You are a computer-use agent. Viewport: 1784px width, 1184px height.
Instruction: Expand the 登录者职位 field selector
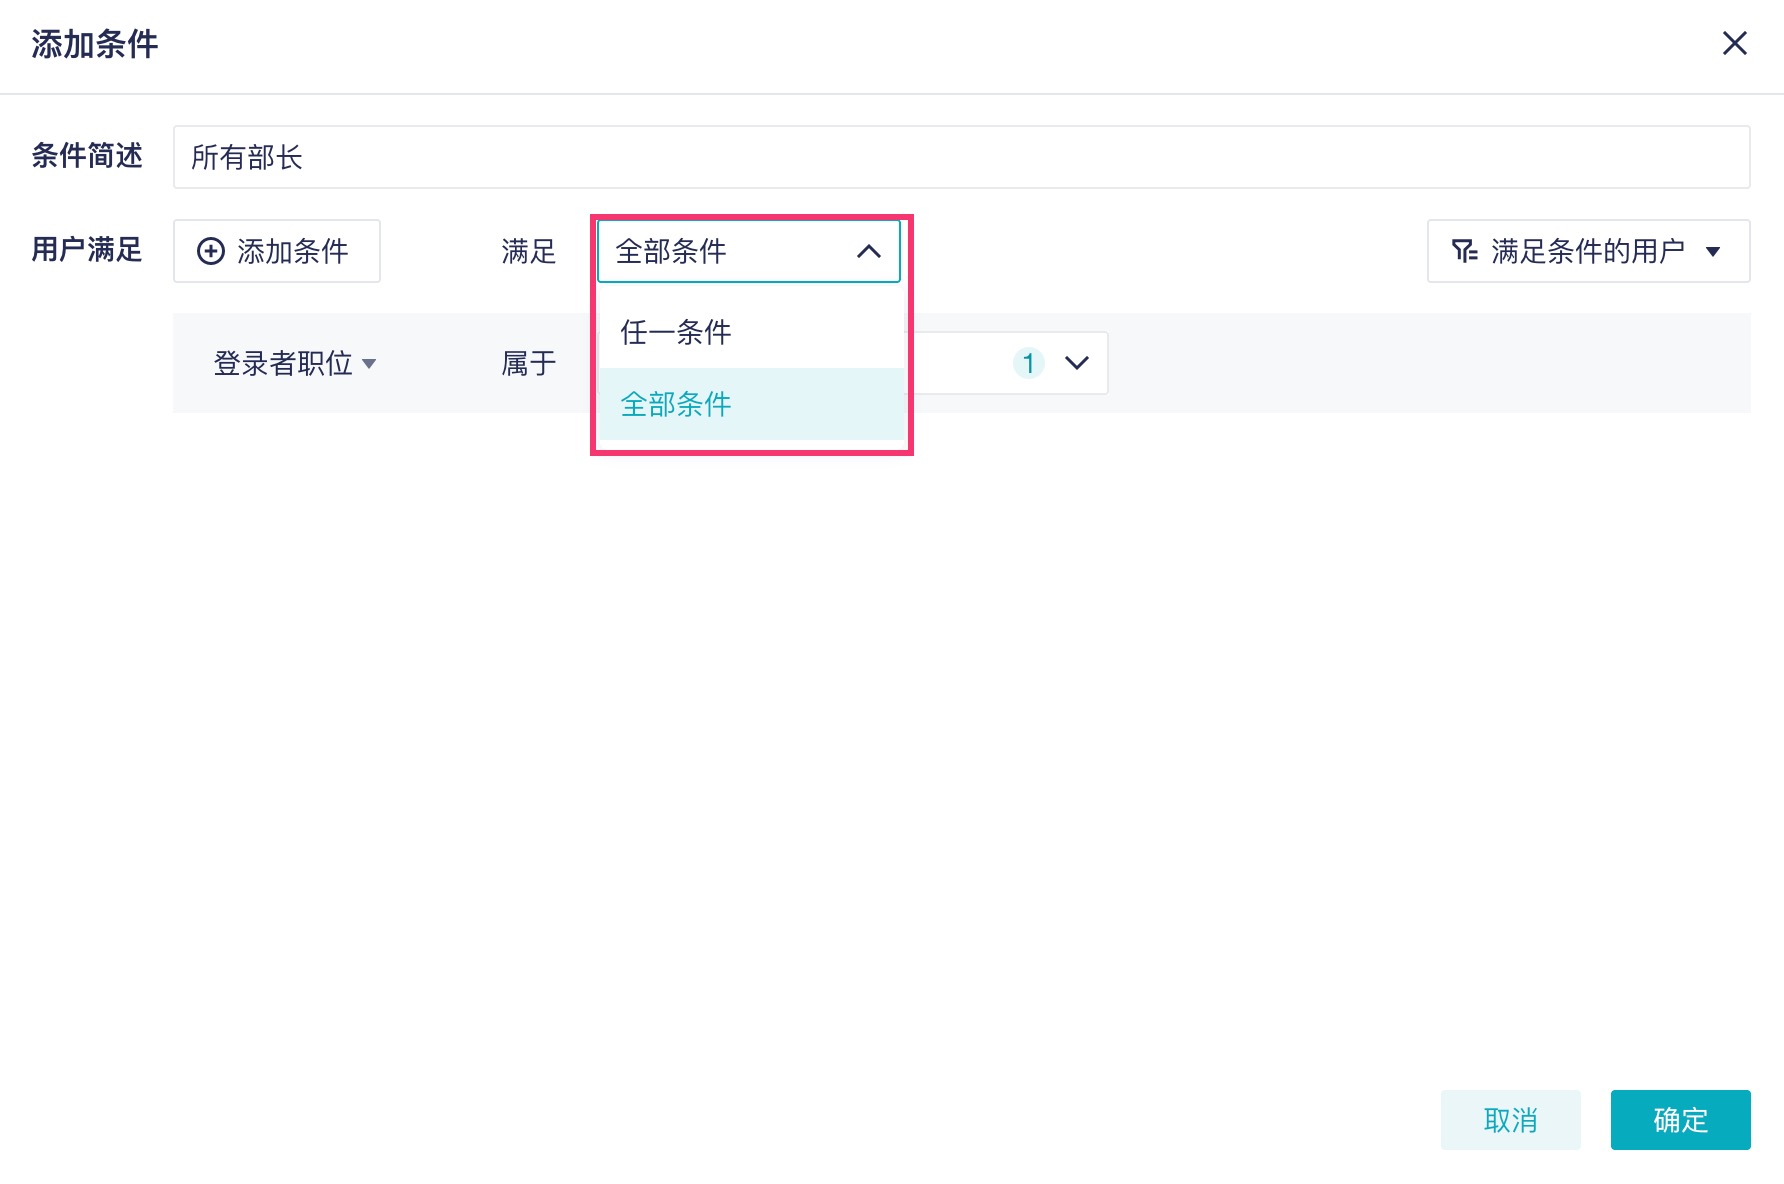pos(284,363)
